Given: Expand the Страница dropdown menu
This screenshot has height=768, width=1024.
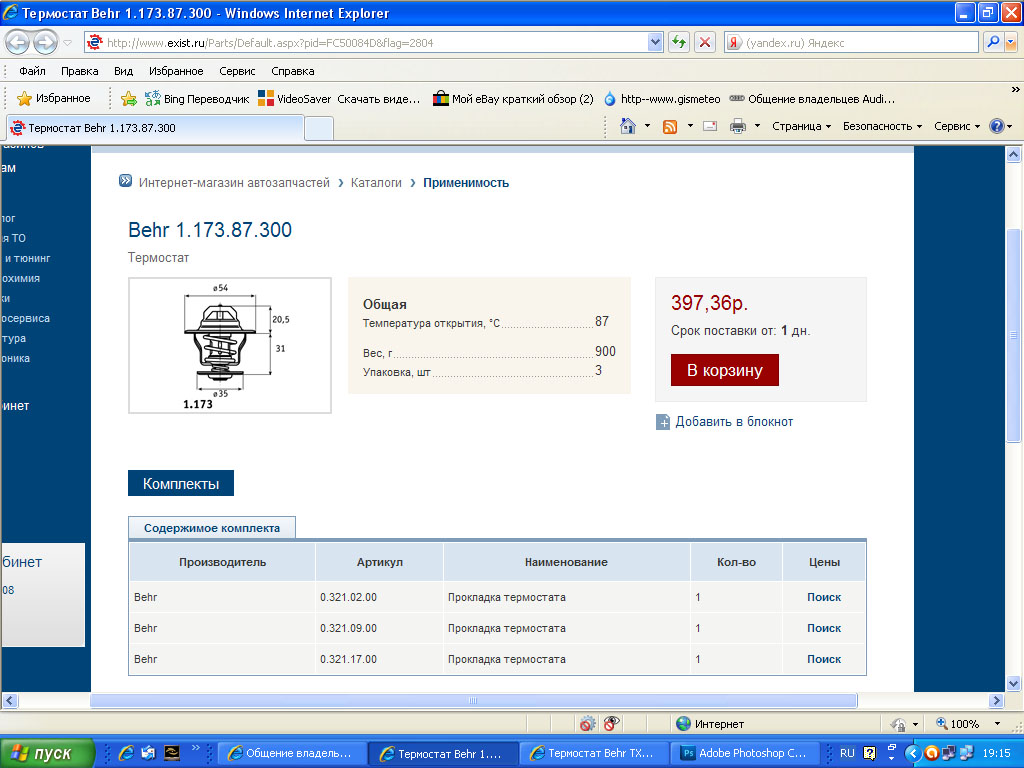Looking at the screenshot, I should tap(802, 126).
